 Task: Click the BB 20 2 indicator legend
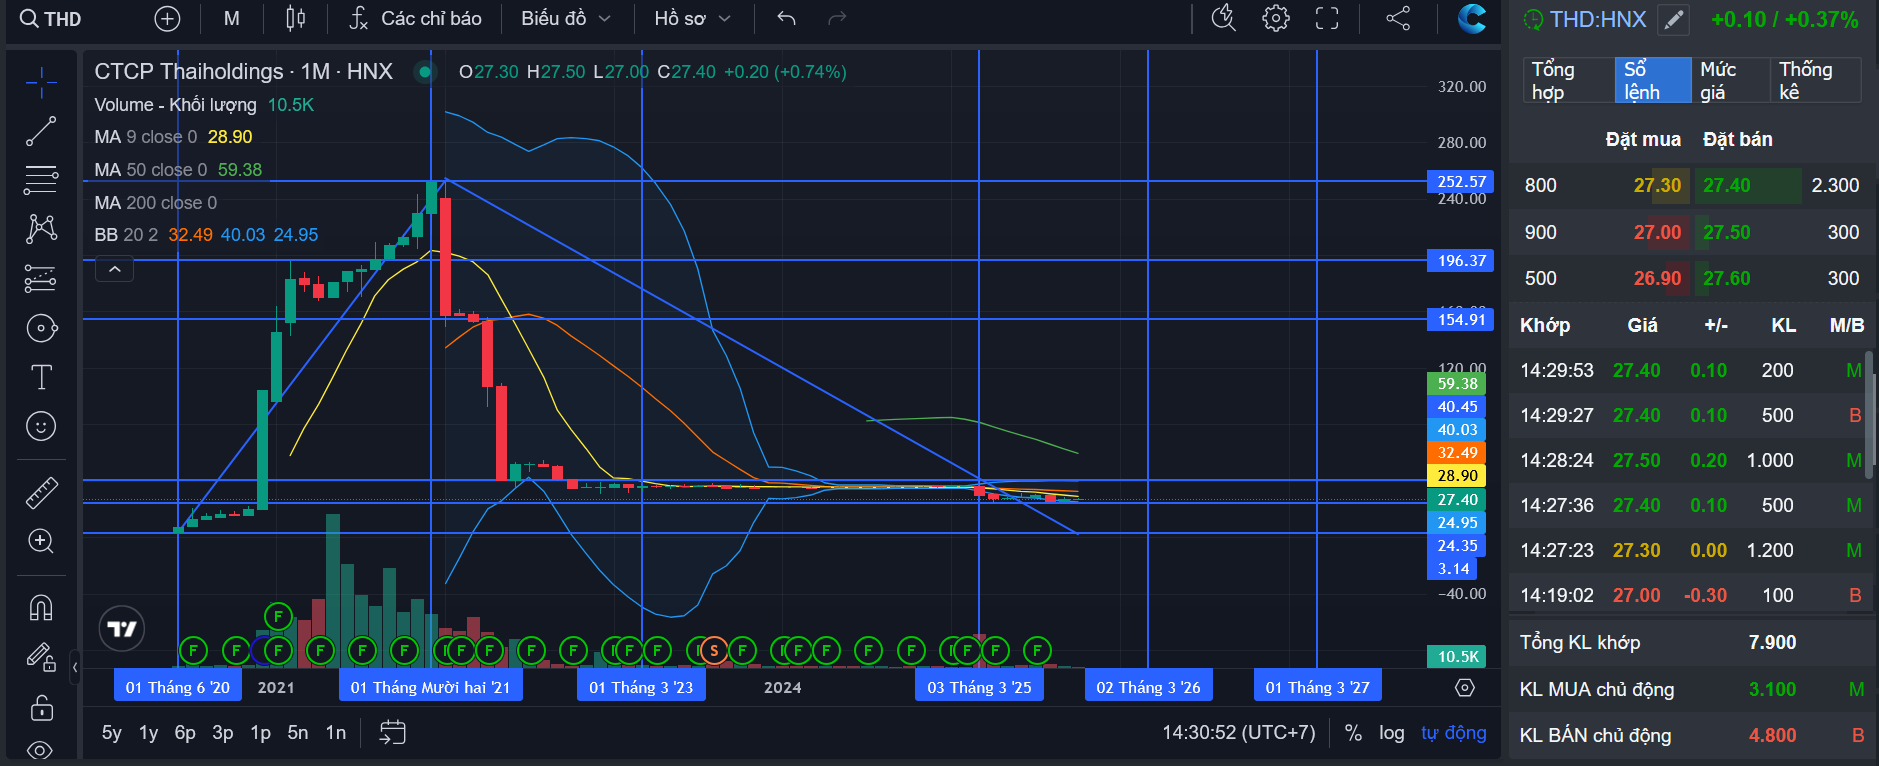click(x=206, y=235)
